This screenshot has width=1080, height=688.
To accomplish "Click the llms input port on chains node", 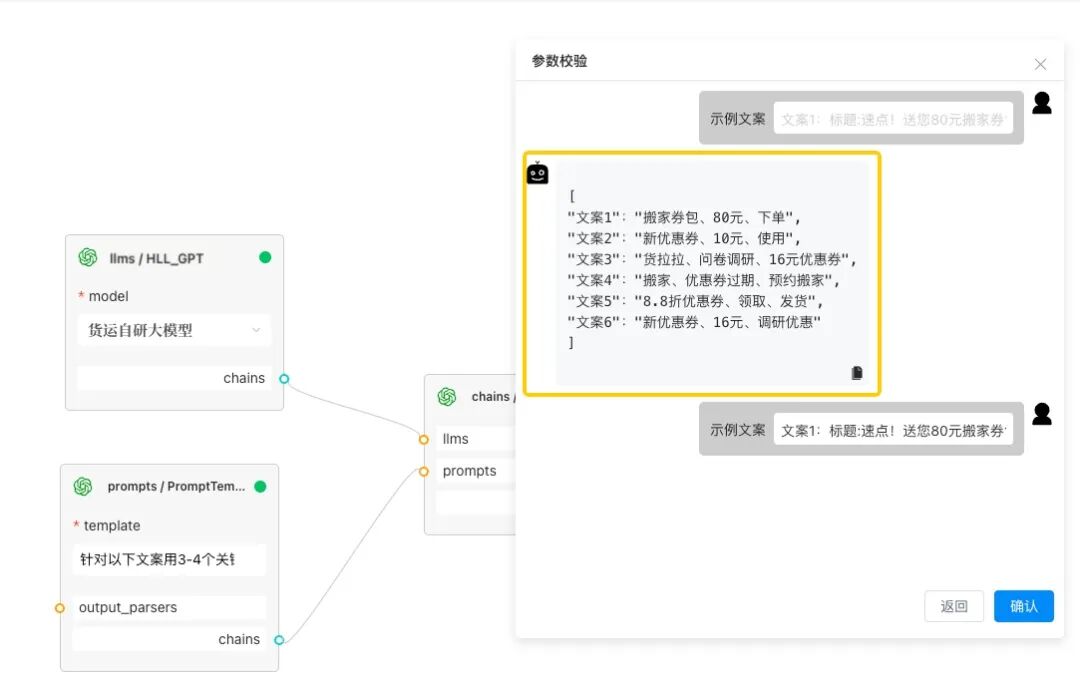I will [424, 439].
